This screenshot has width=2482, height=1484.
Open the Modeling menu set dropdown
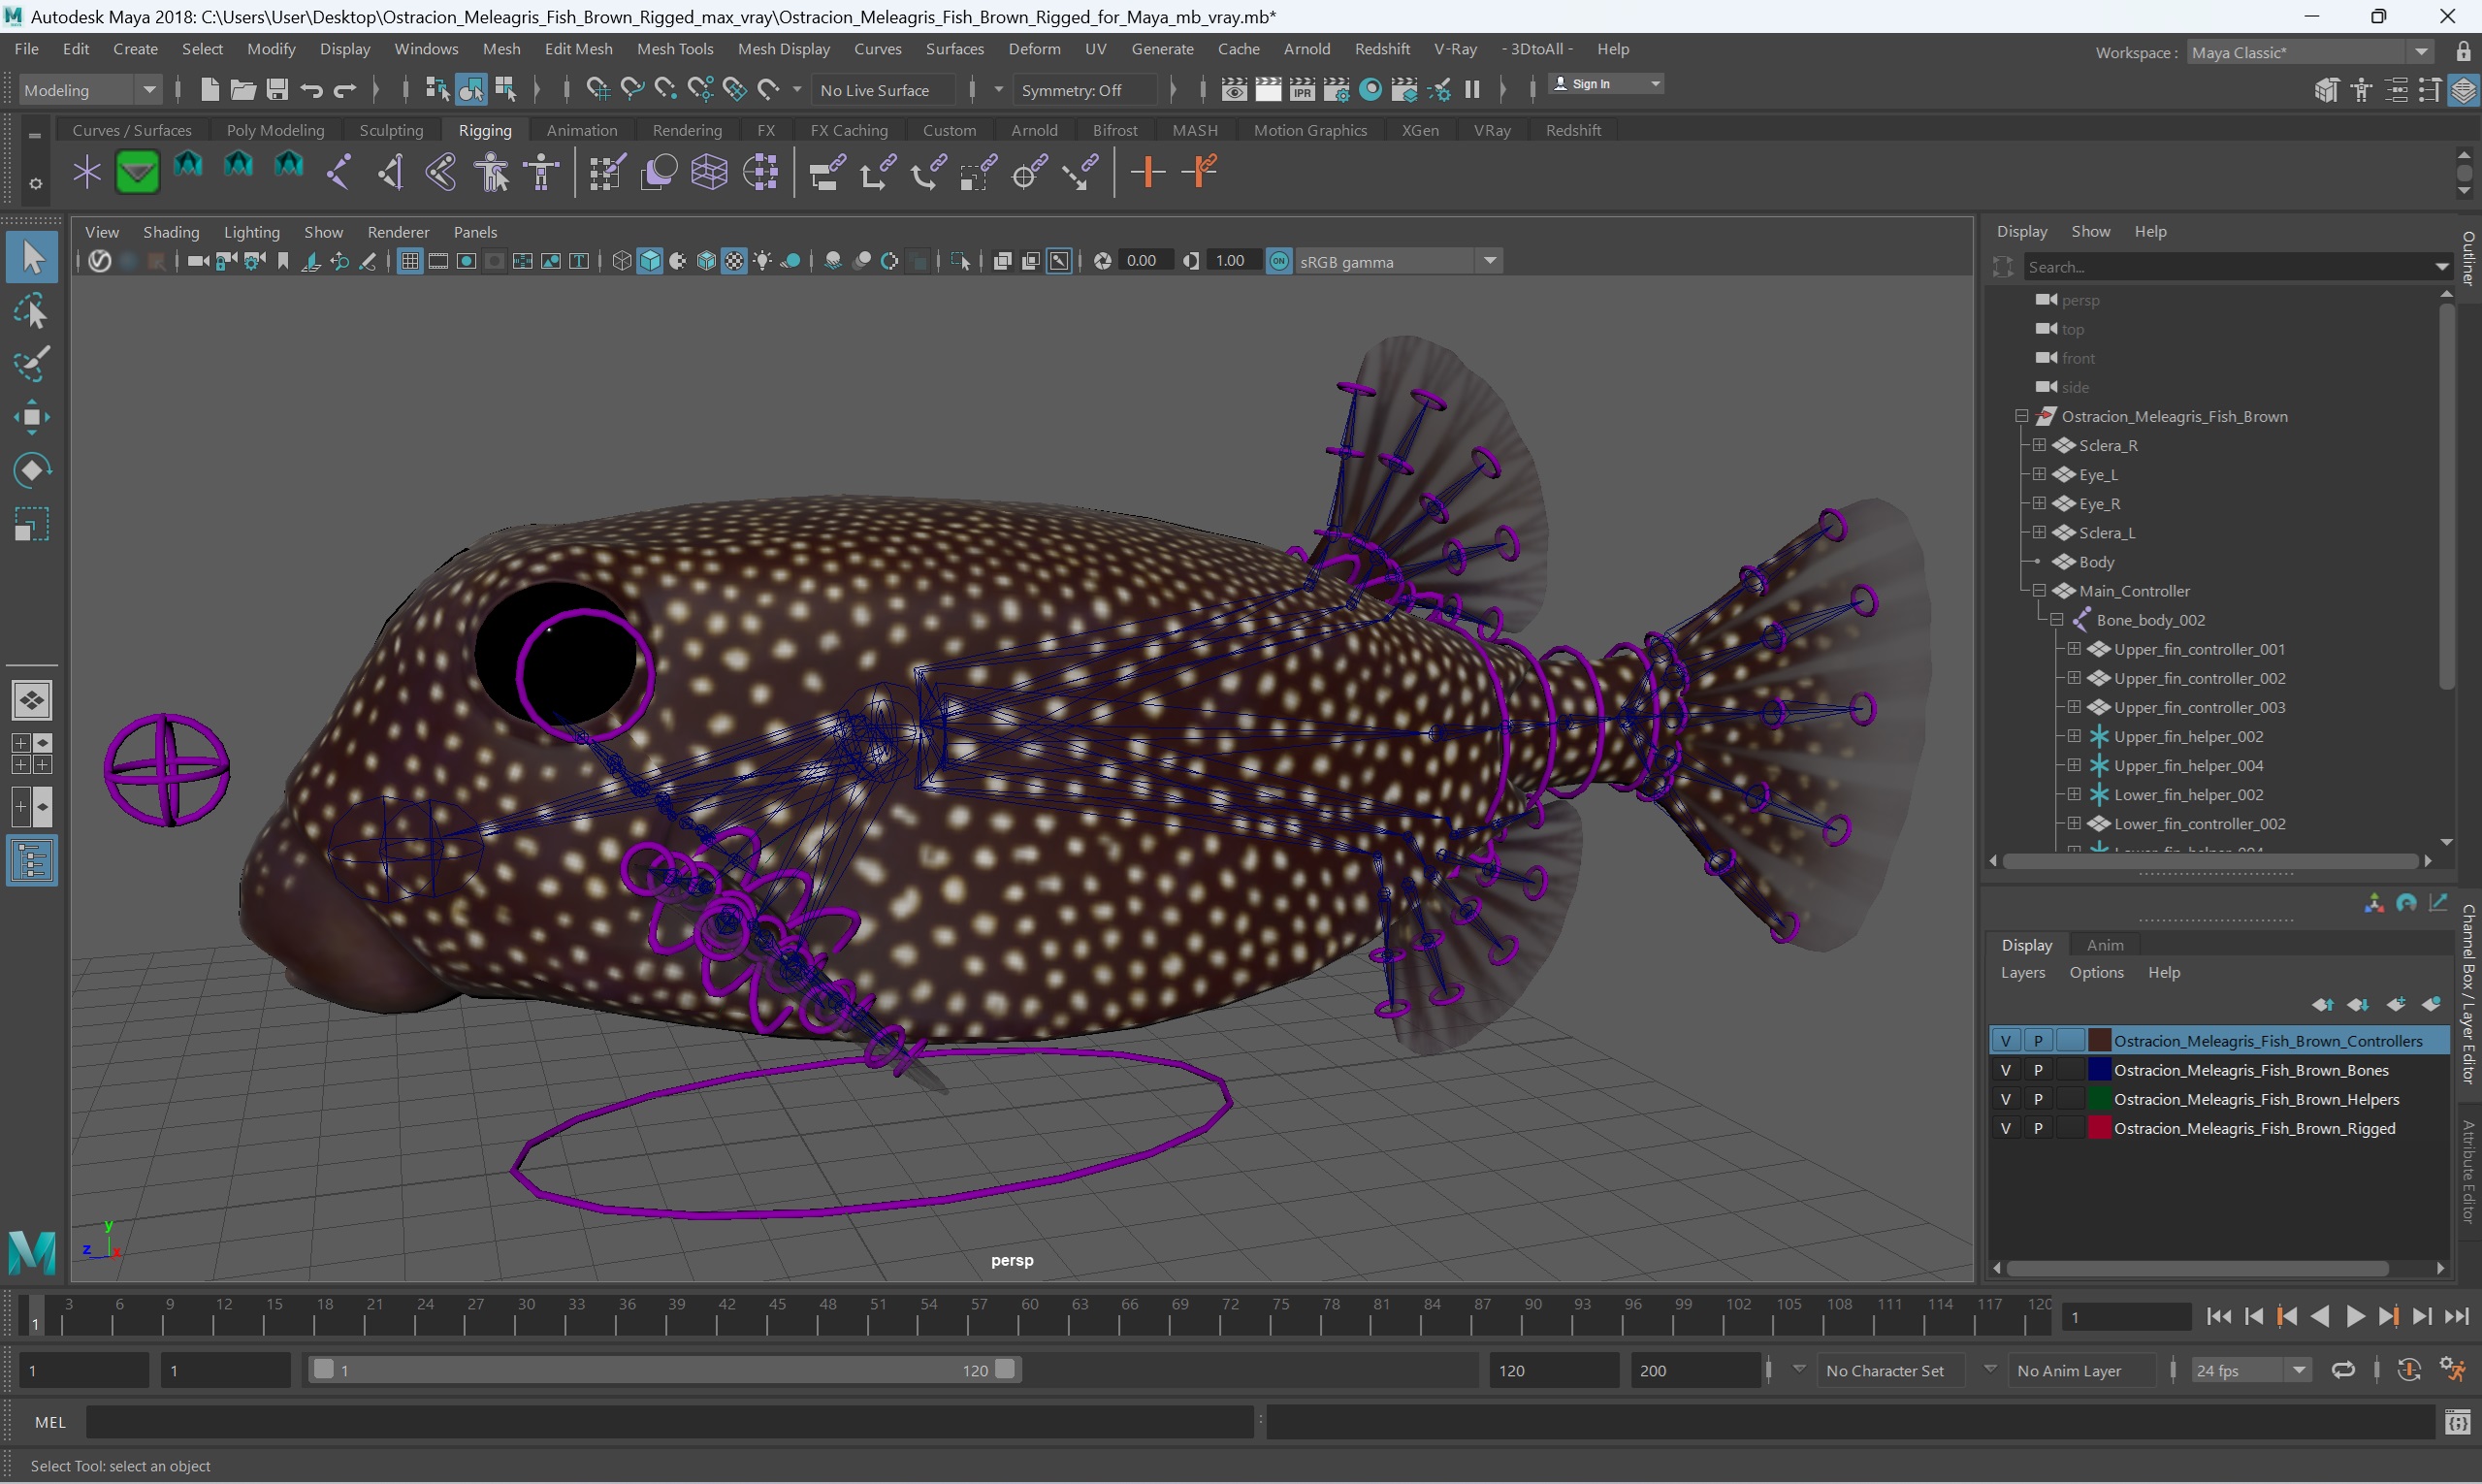tap(90, 90)
